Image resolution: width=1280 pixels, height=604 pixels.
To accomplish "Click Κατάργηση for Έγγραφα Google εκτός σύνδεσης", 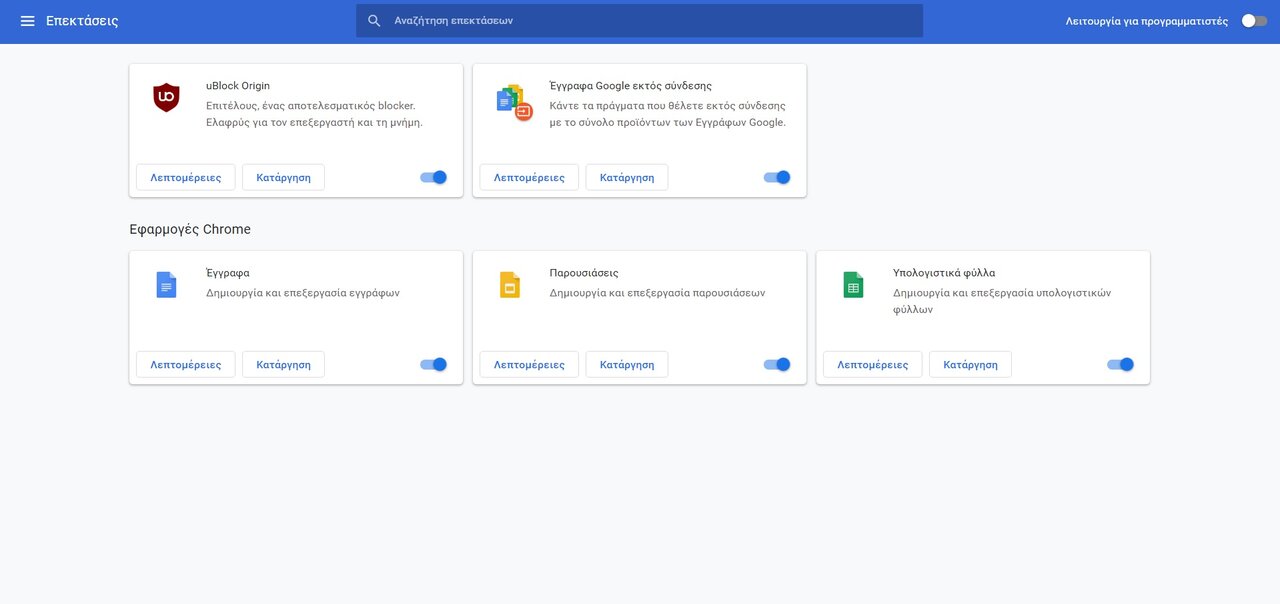I will pos(627,177).
